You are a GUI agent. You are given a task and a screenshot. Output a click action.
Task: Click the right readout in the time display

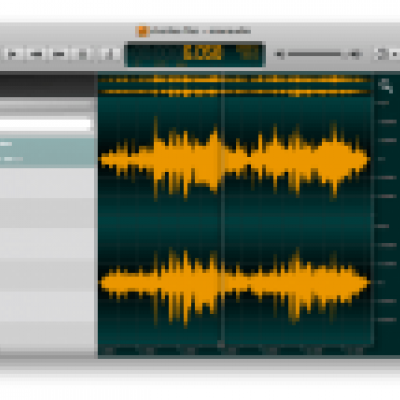247,53
